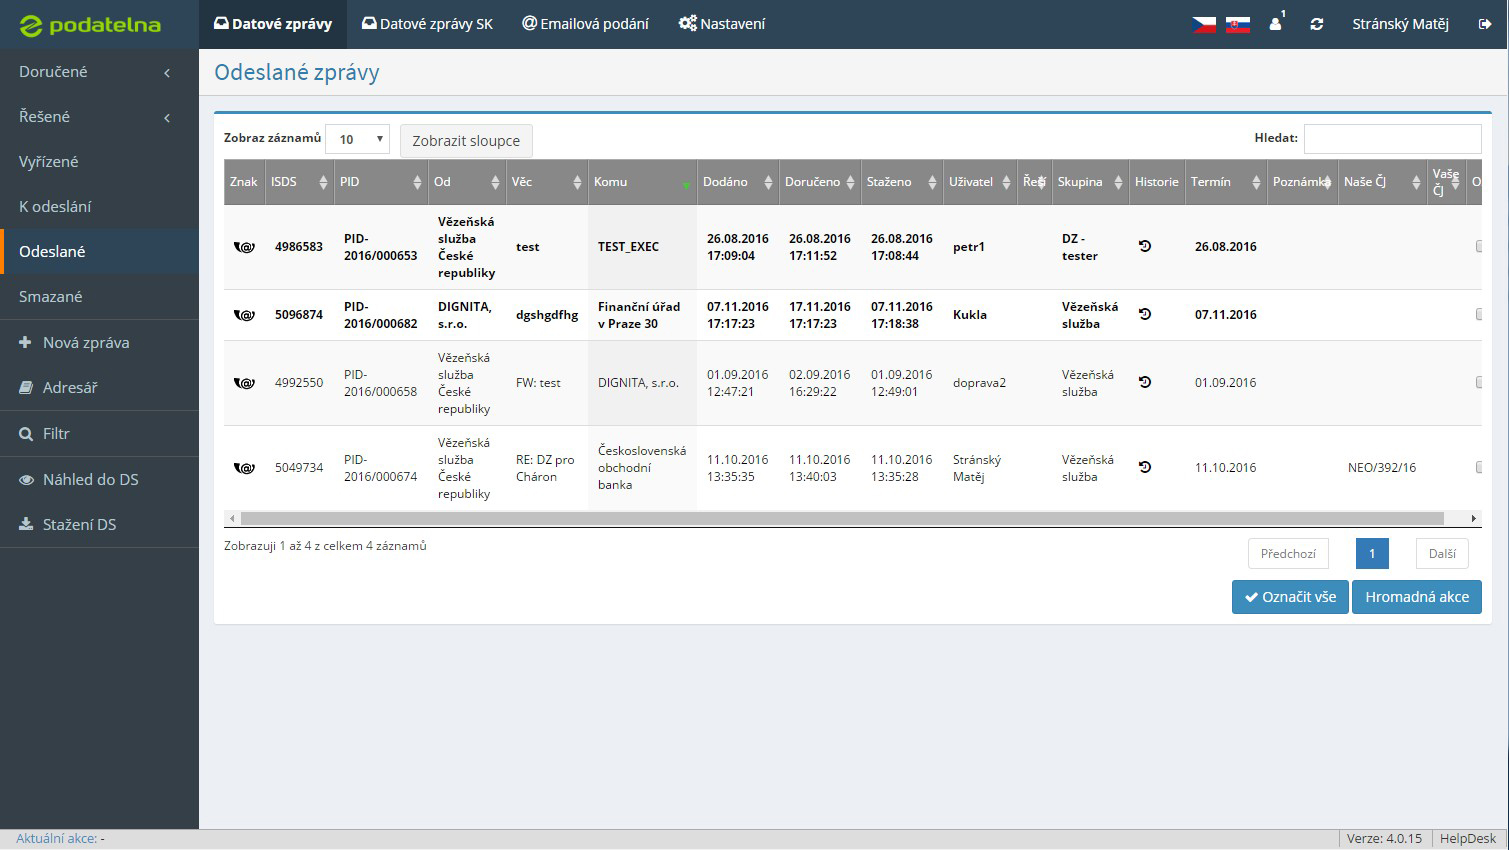This screenshot has width=1509, height=850.
Task: Click the refresh icon in top bar
Action: point(1316,24)
